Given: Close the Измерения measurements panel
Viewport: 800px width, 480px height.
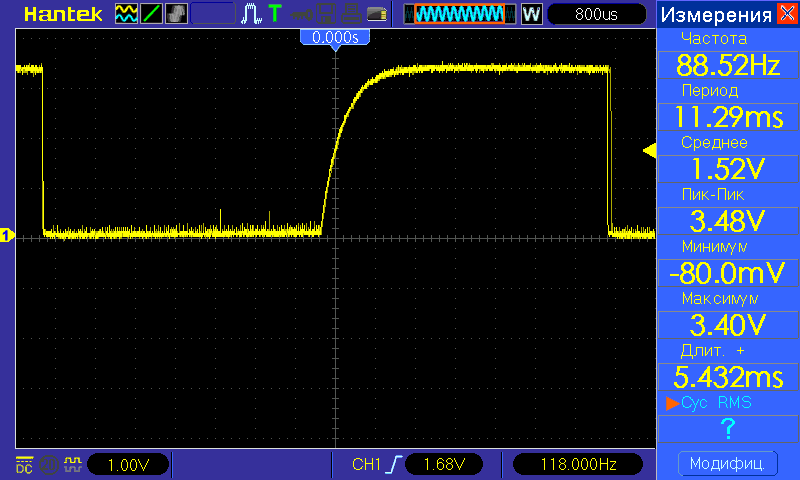Looking at the screenshot, I should pos(788,14).
